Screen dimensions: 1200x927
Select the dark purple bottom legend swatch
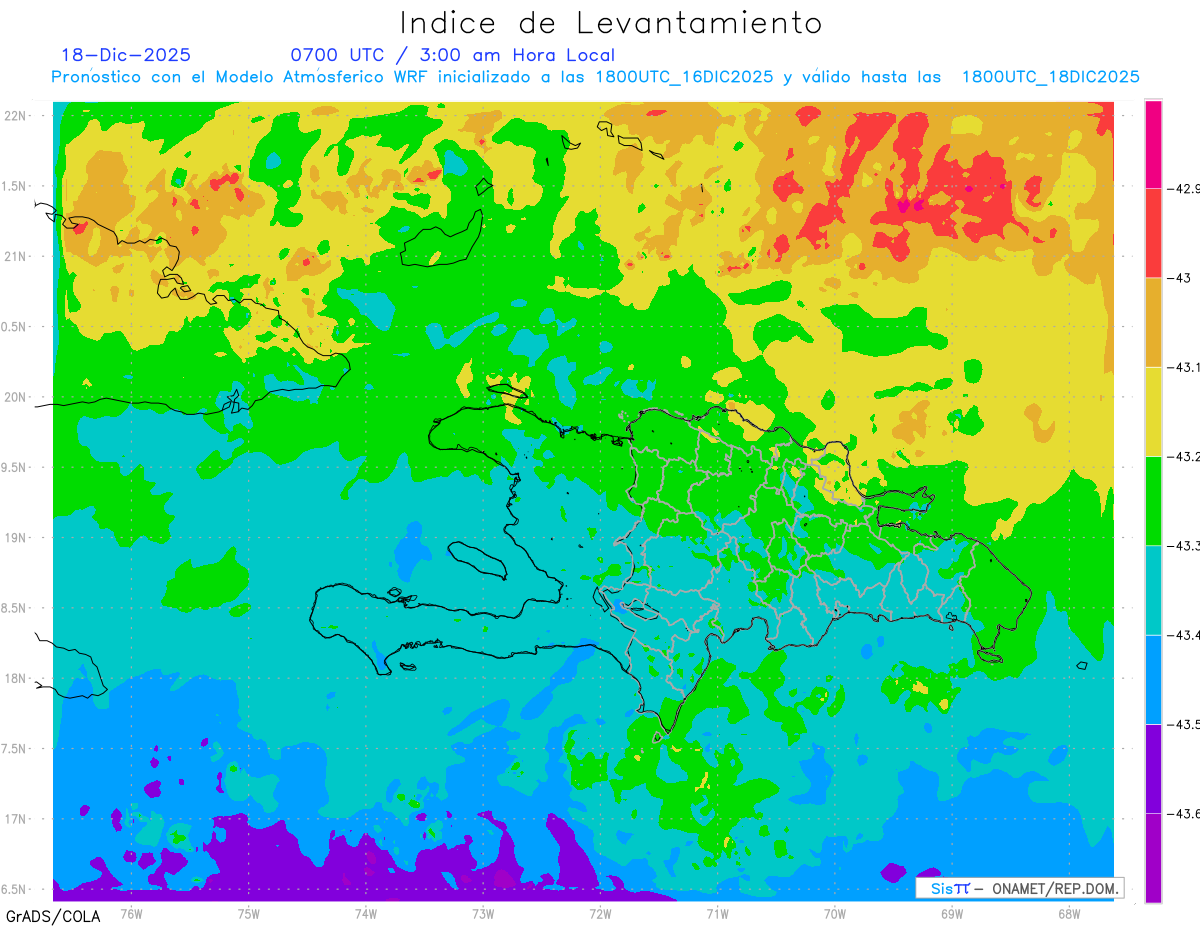pos(1153,857)
